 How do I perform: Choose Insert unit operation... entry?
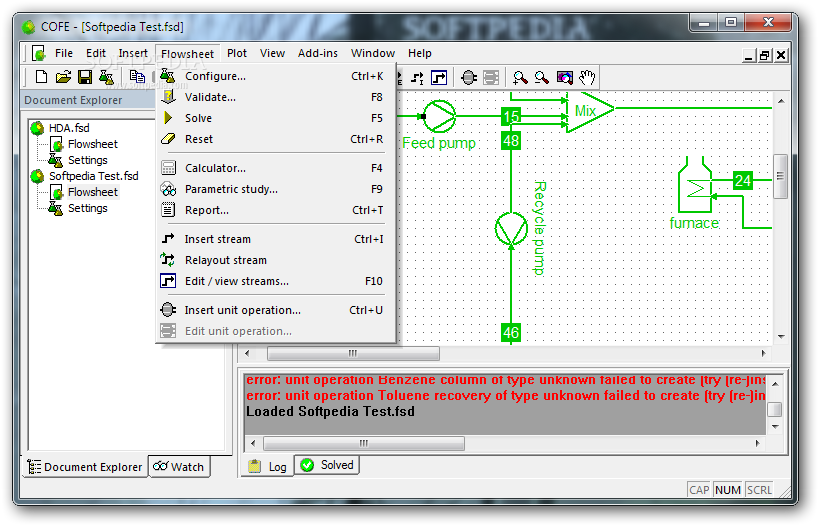tap(275, 310)
